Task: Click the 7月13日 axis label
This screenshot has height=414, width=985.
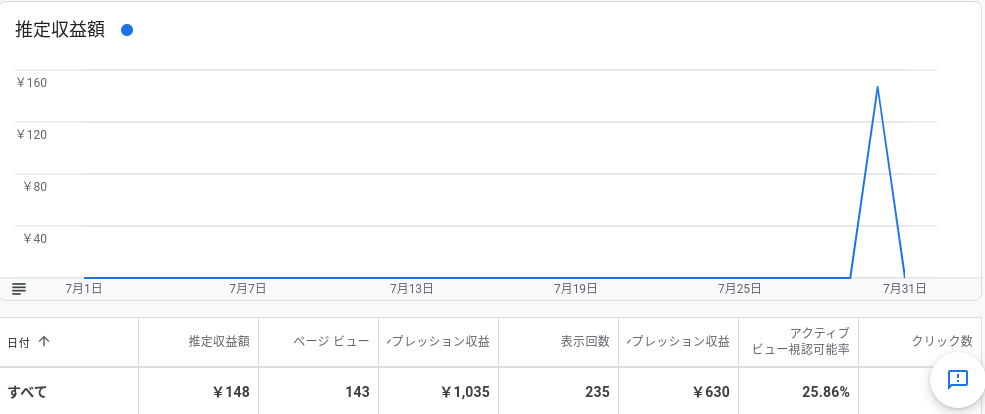Action: 411,289
